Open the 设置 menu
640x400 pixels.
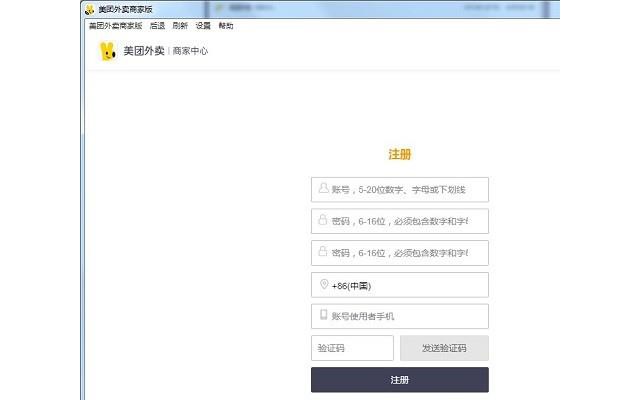[203, 26]
